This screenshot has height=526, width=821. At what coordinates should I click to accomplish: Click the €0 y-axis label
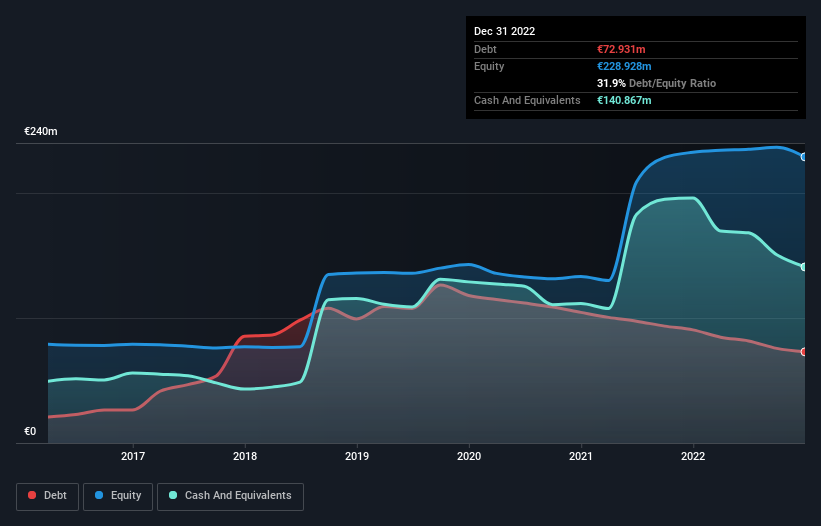click(30, 431)
